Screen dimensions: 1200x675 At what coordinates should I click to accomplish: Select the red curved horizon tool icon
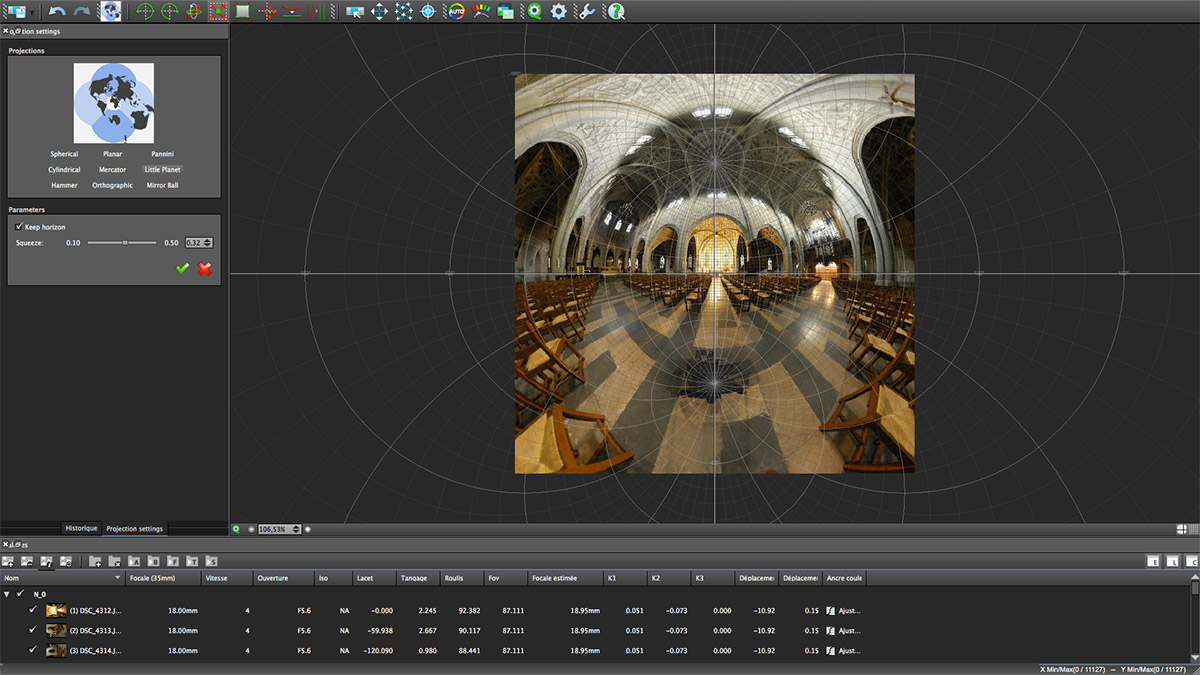(291, 11)
